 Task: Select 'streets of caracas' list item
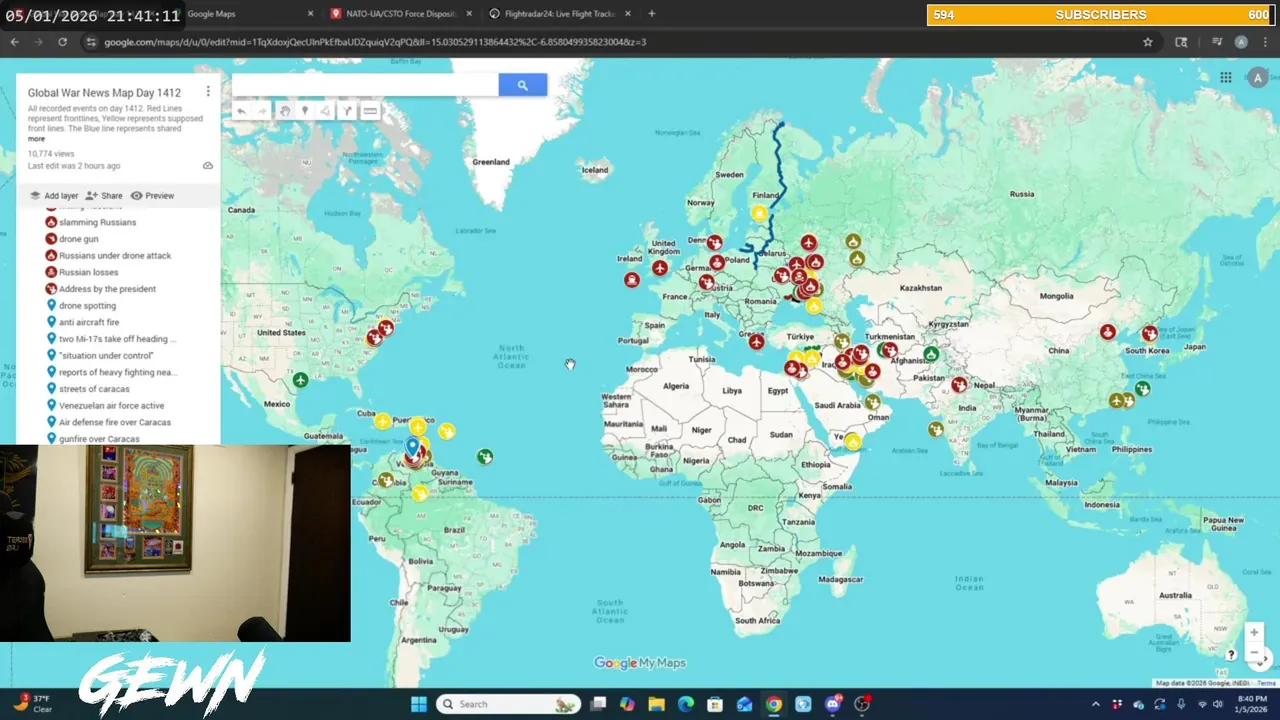click(94, 389)
